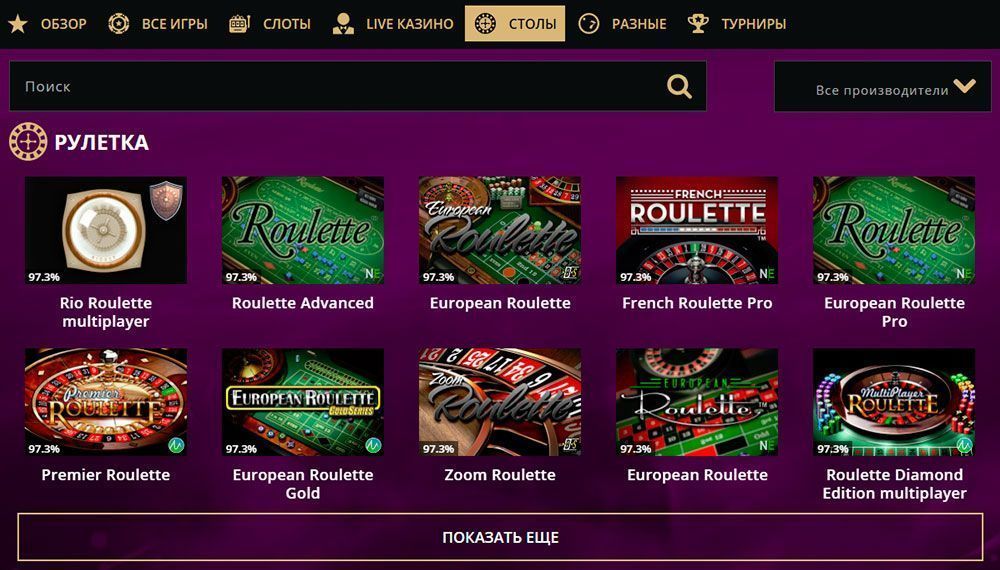The width and height of the screenshot is (1000, 570).
Task: Click the round icon beside РАЗНЫЕ
Action: [589, 24]
